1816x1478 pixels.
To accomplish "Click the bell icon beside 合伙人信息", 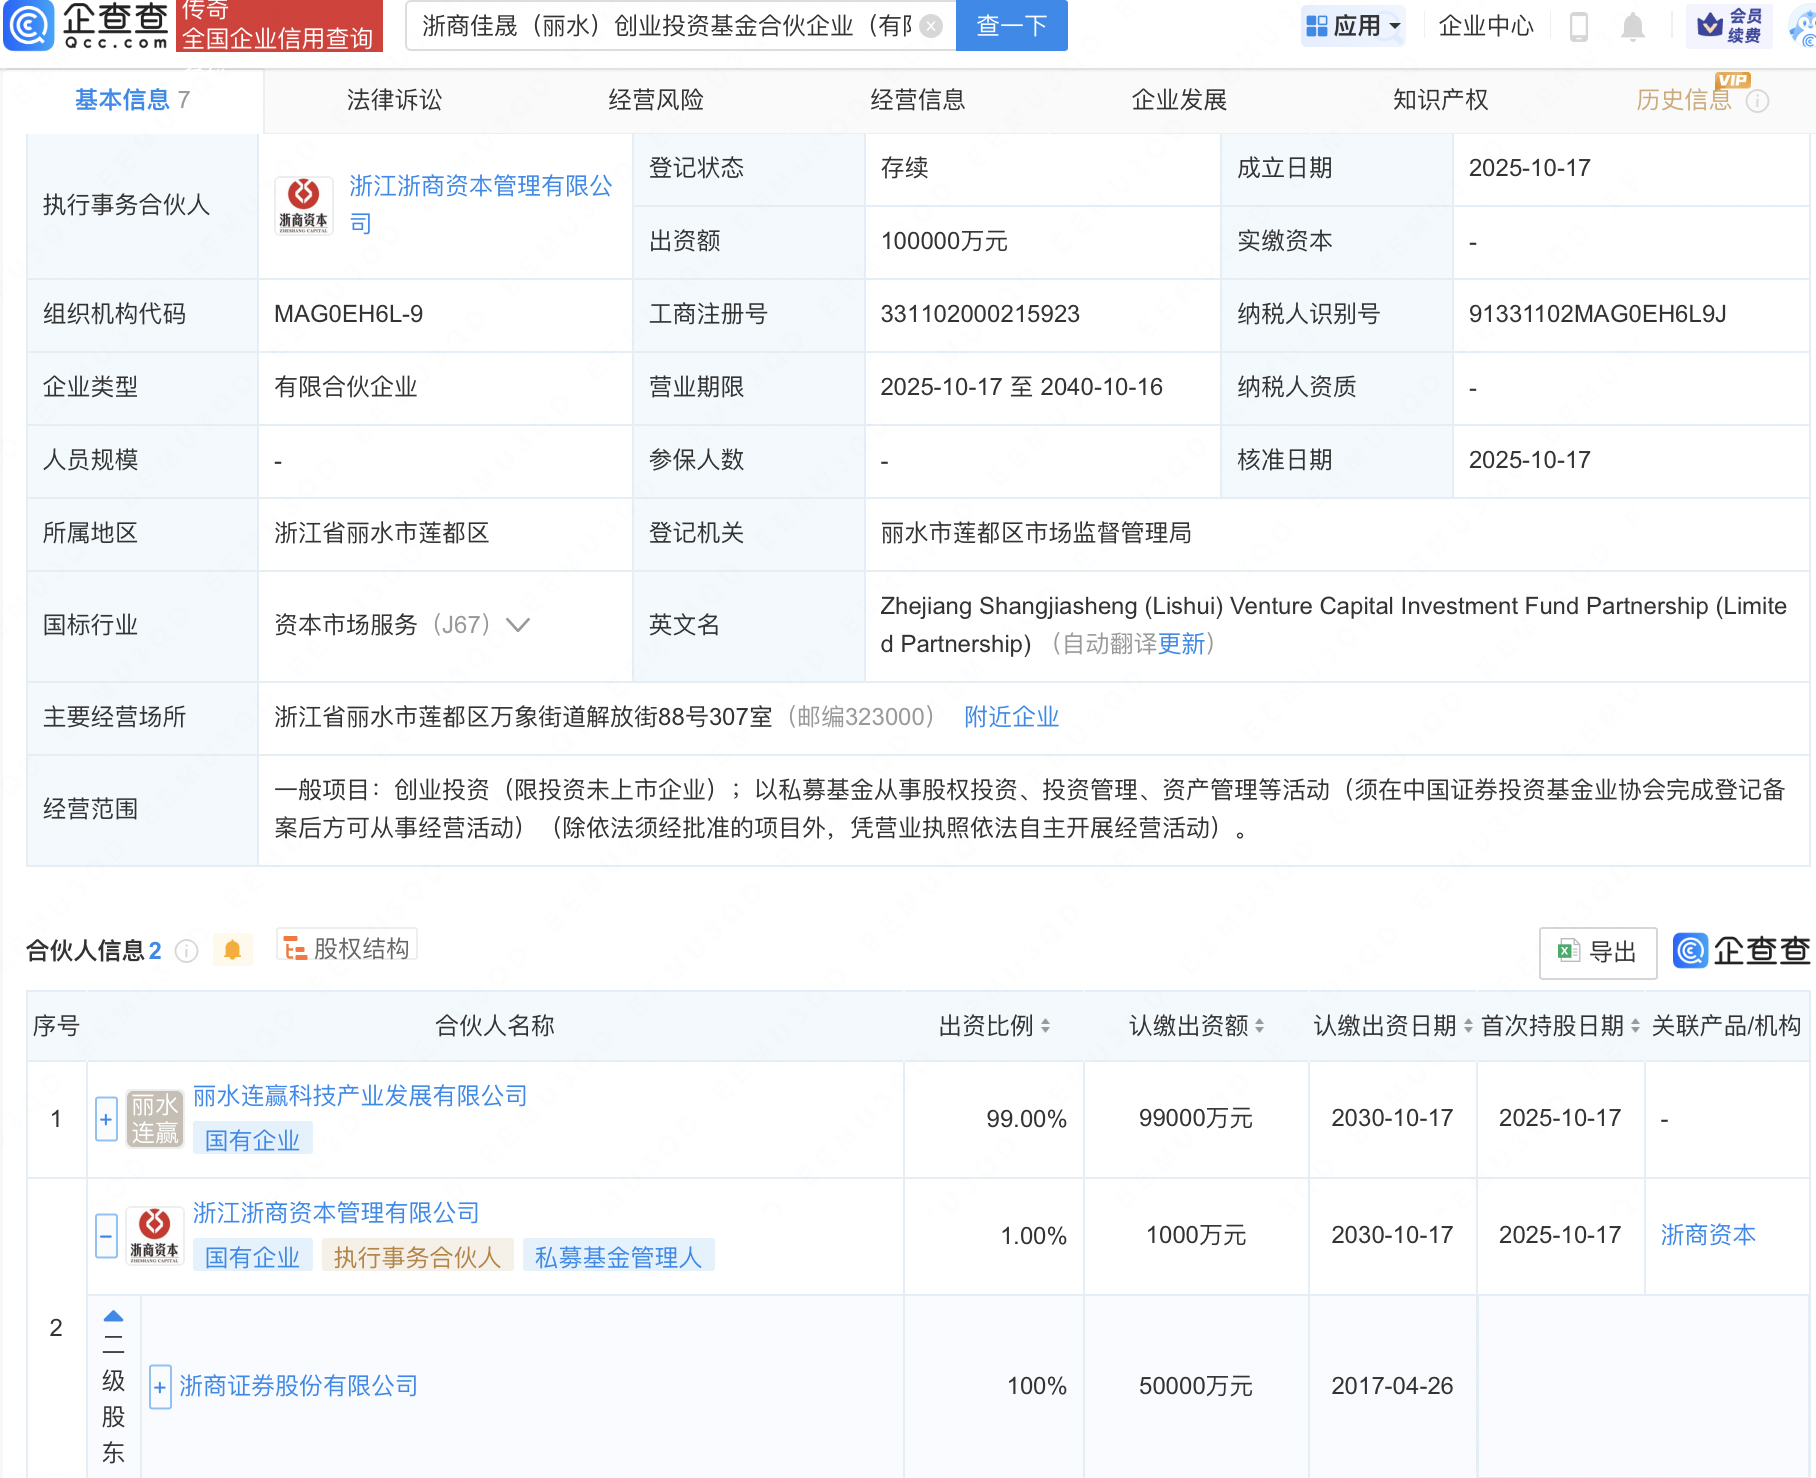I will tap(234, 950).
